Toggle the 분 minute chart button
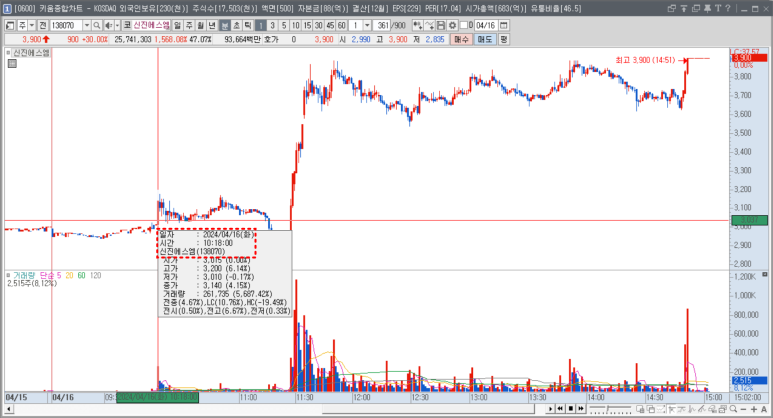 point(225,26)
